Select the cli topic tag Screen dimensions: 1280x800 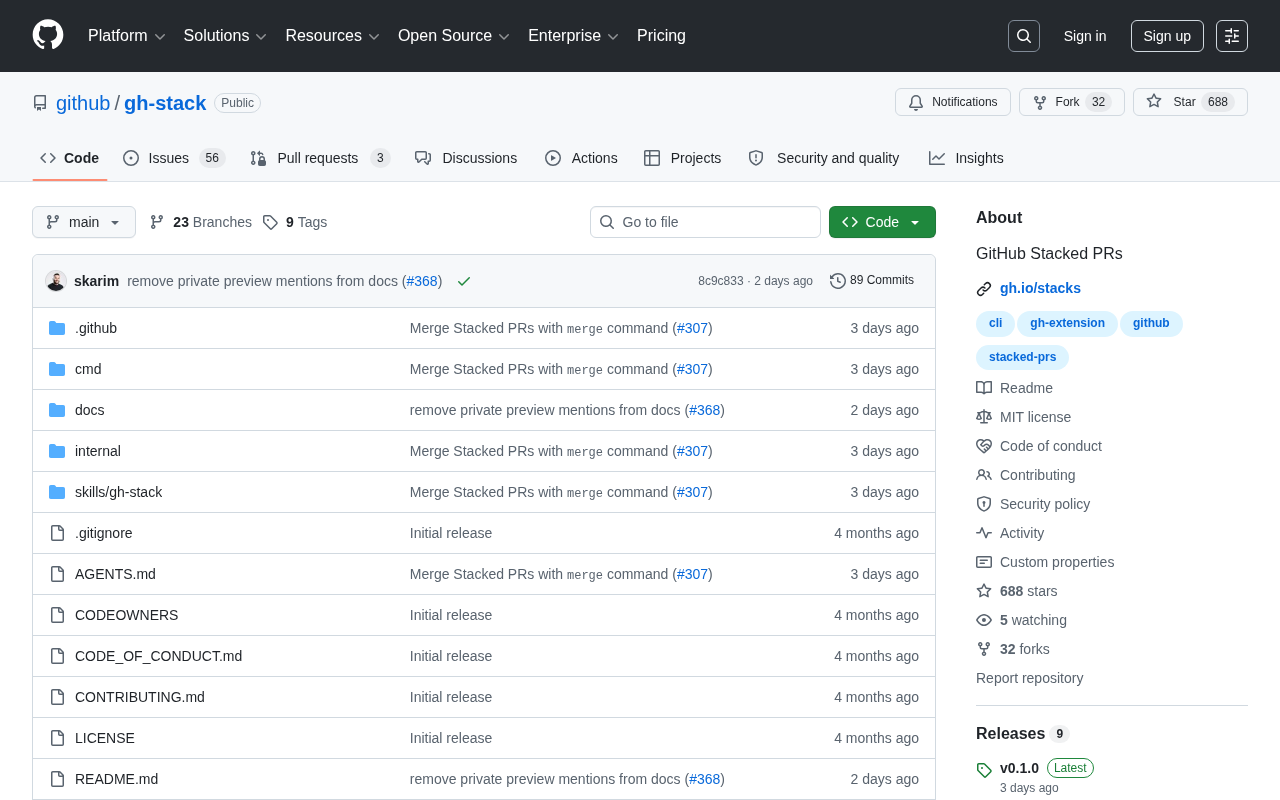995,323
